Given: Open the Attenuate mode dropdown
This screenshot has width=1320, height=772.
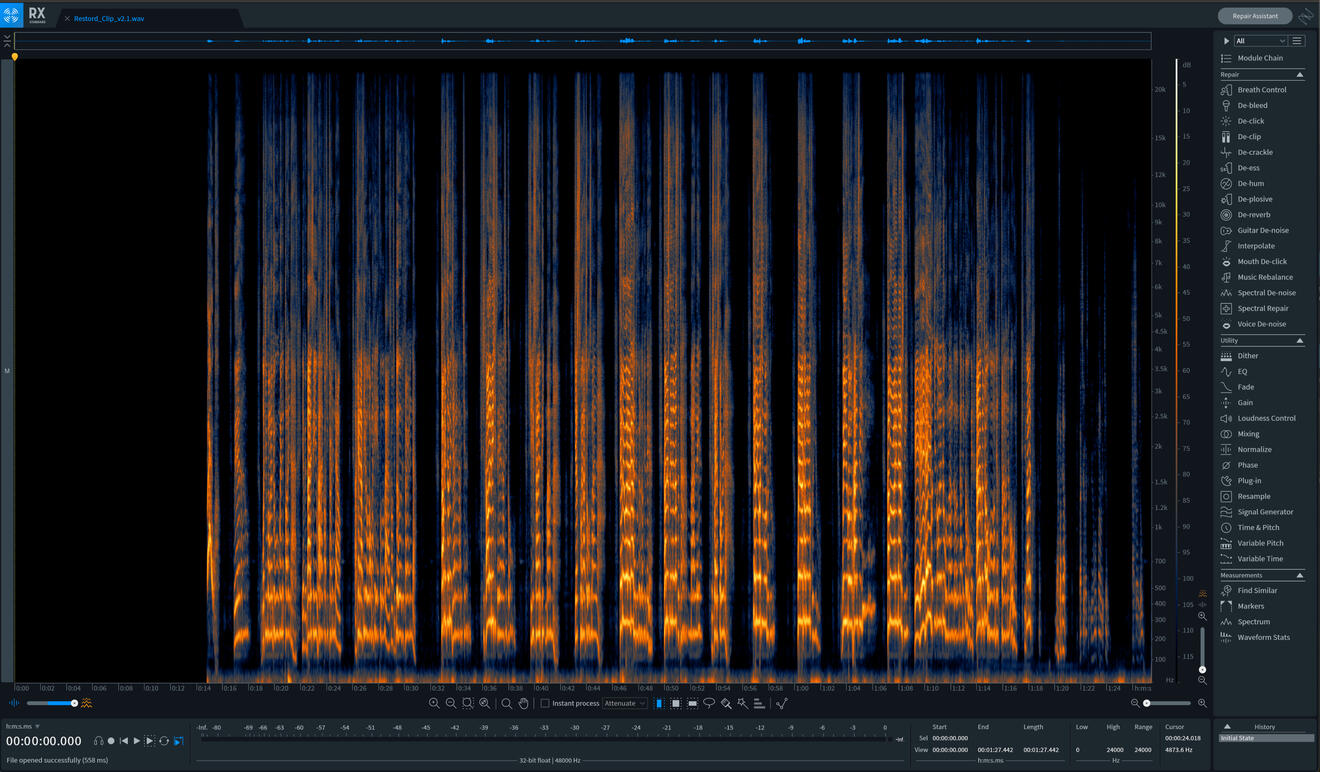Looking at the screenshot, I should point(625,704).
